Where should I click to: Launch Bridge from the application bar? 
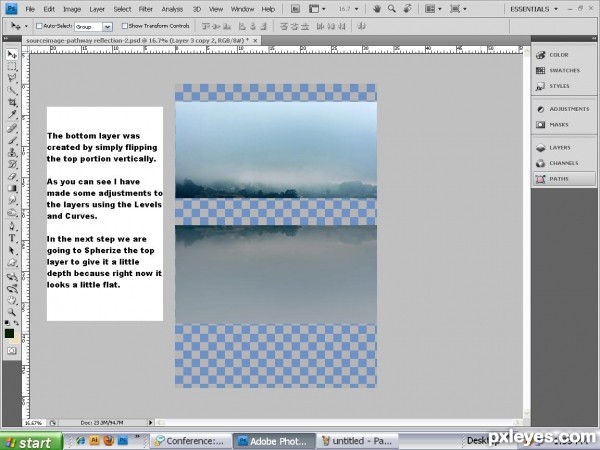(x=295, y=9)
